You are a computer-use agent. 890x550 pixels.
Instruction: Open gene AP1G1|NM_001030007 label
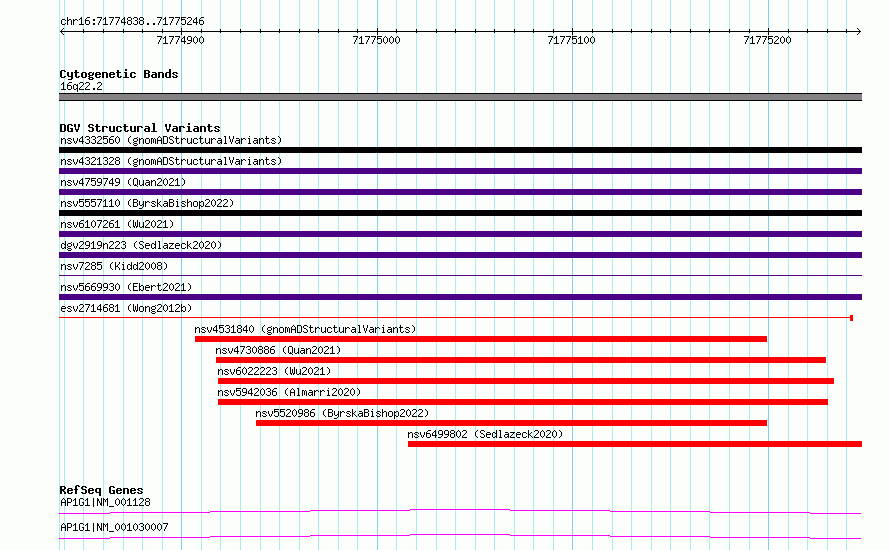click(x=114, y=527)
